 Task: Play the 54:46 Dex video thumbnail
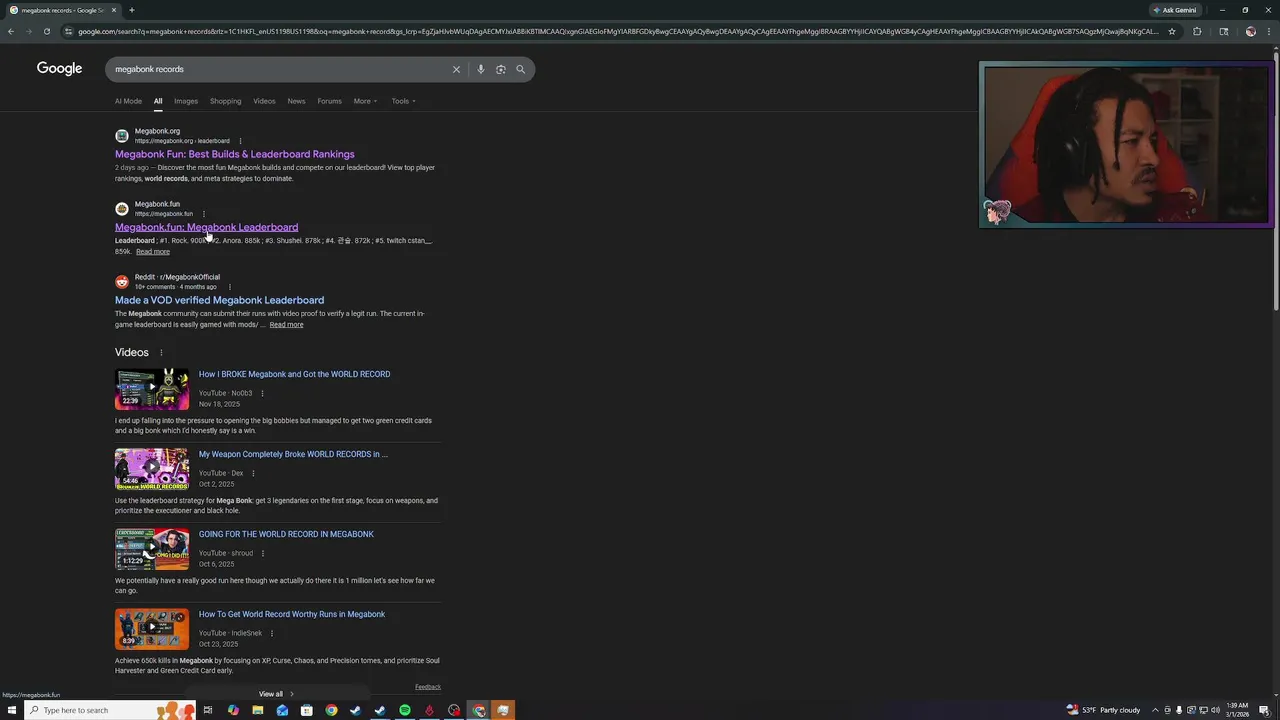152,469
